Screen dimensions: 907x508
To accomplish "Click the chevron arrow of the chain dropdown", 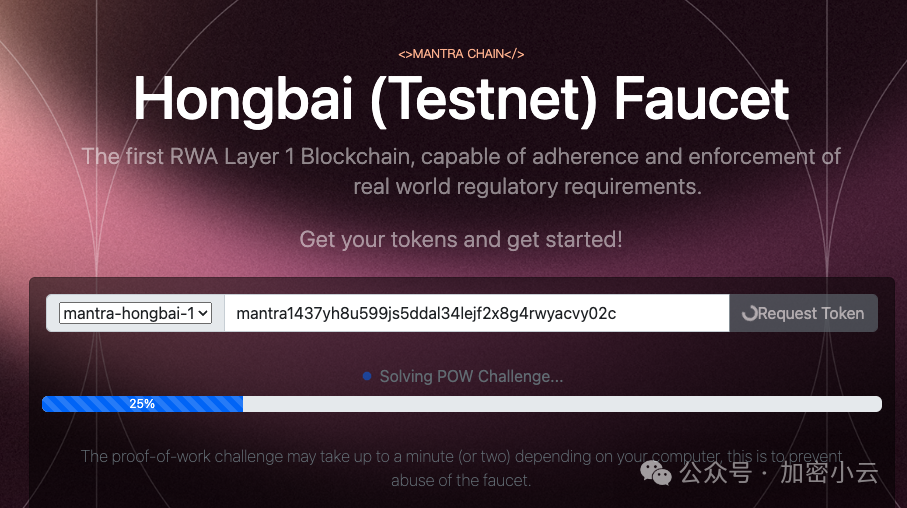I will tap(203, 314).
